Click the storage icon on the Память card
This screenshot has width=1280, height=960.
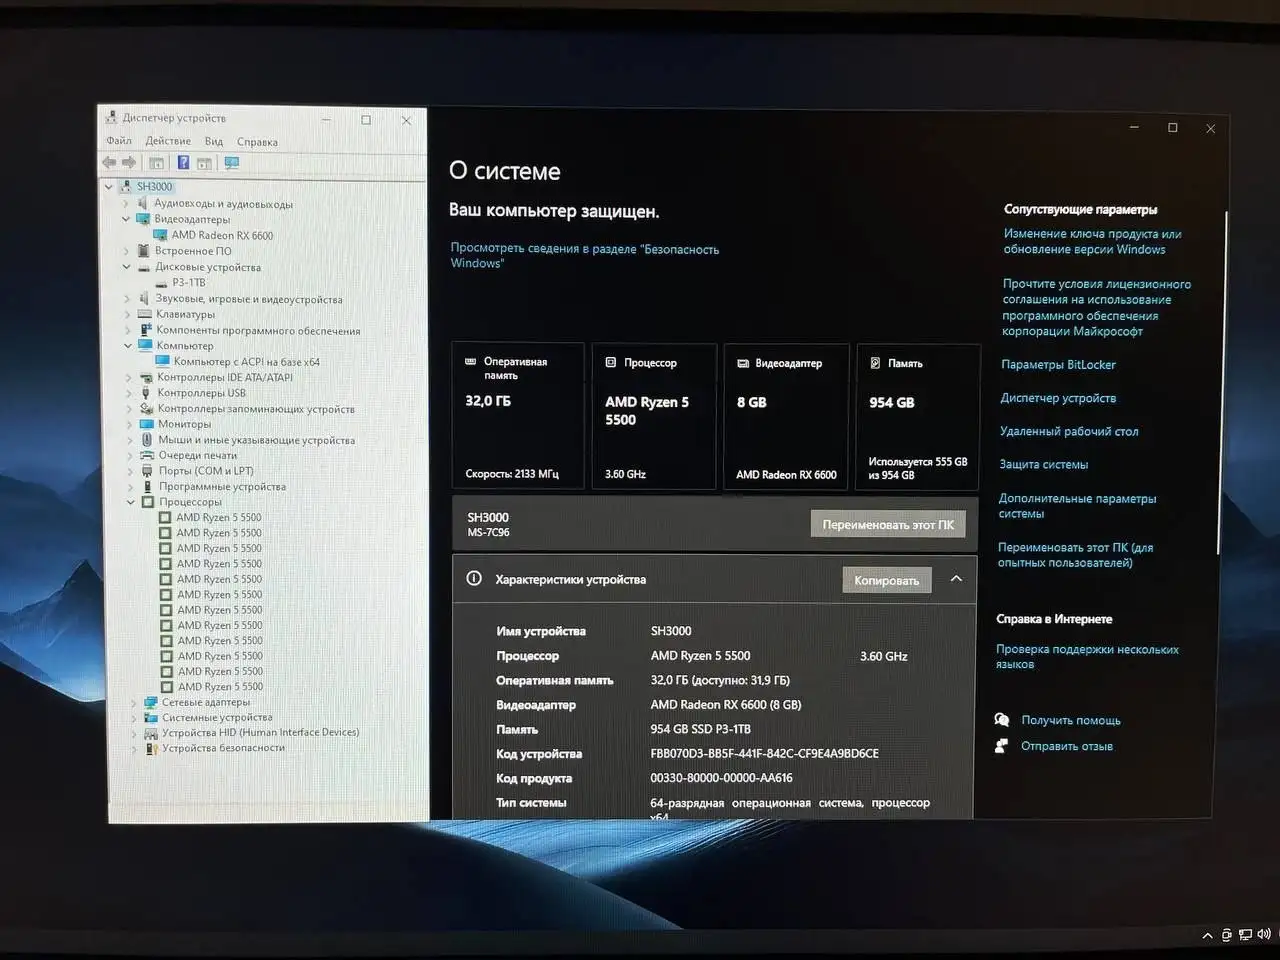click(x=875, y=363)
